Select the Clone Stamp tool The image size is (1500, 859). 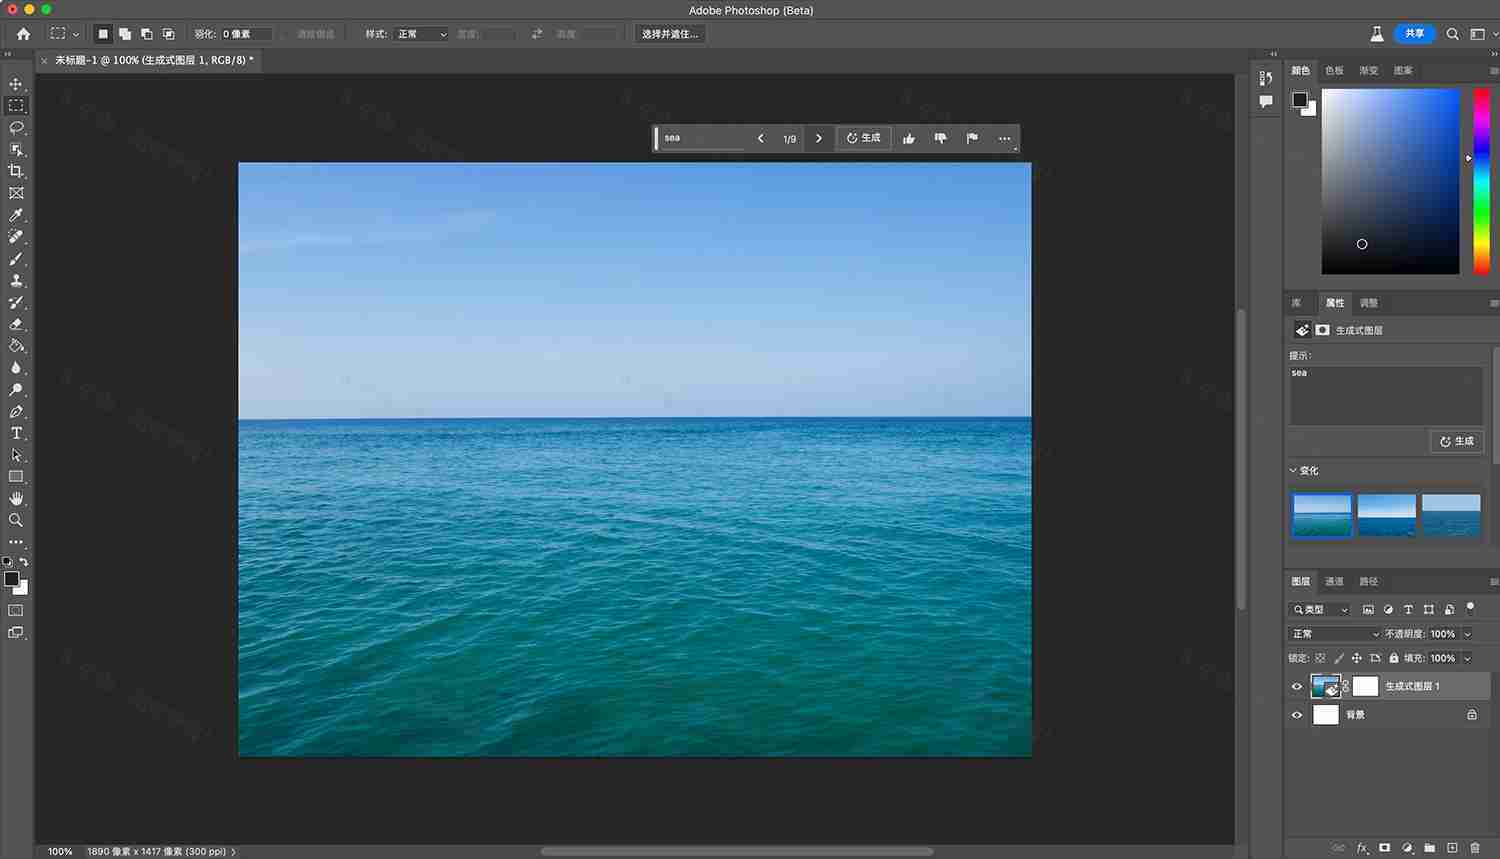click(15, 281)
